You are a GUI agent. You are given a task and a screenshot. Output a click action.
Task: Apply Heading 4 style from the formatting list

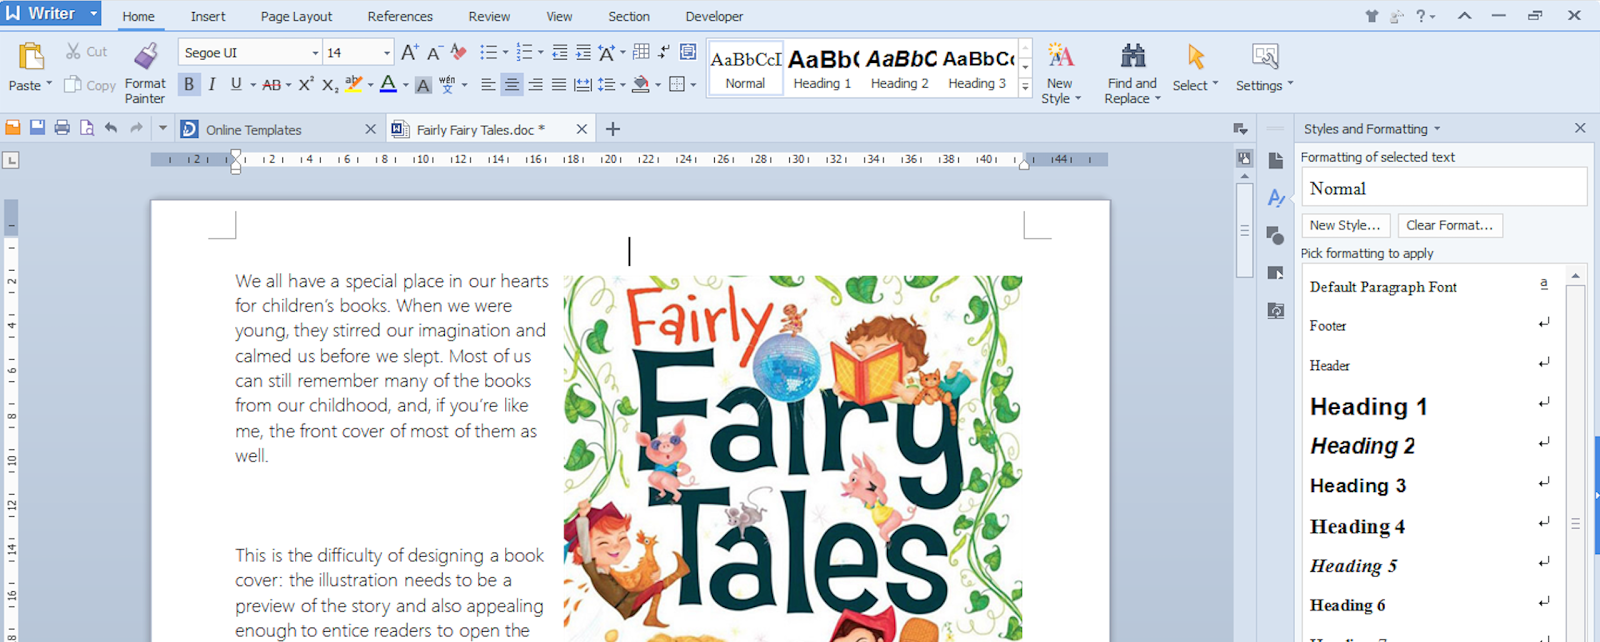tap(1357, 526)
